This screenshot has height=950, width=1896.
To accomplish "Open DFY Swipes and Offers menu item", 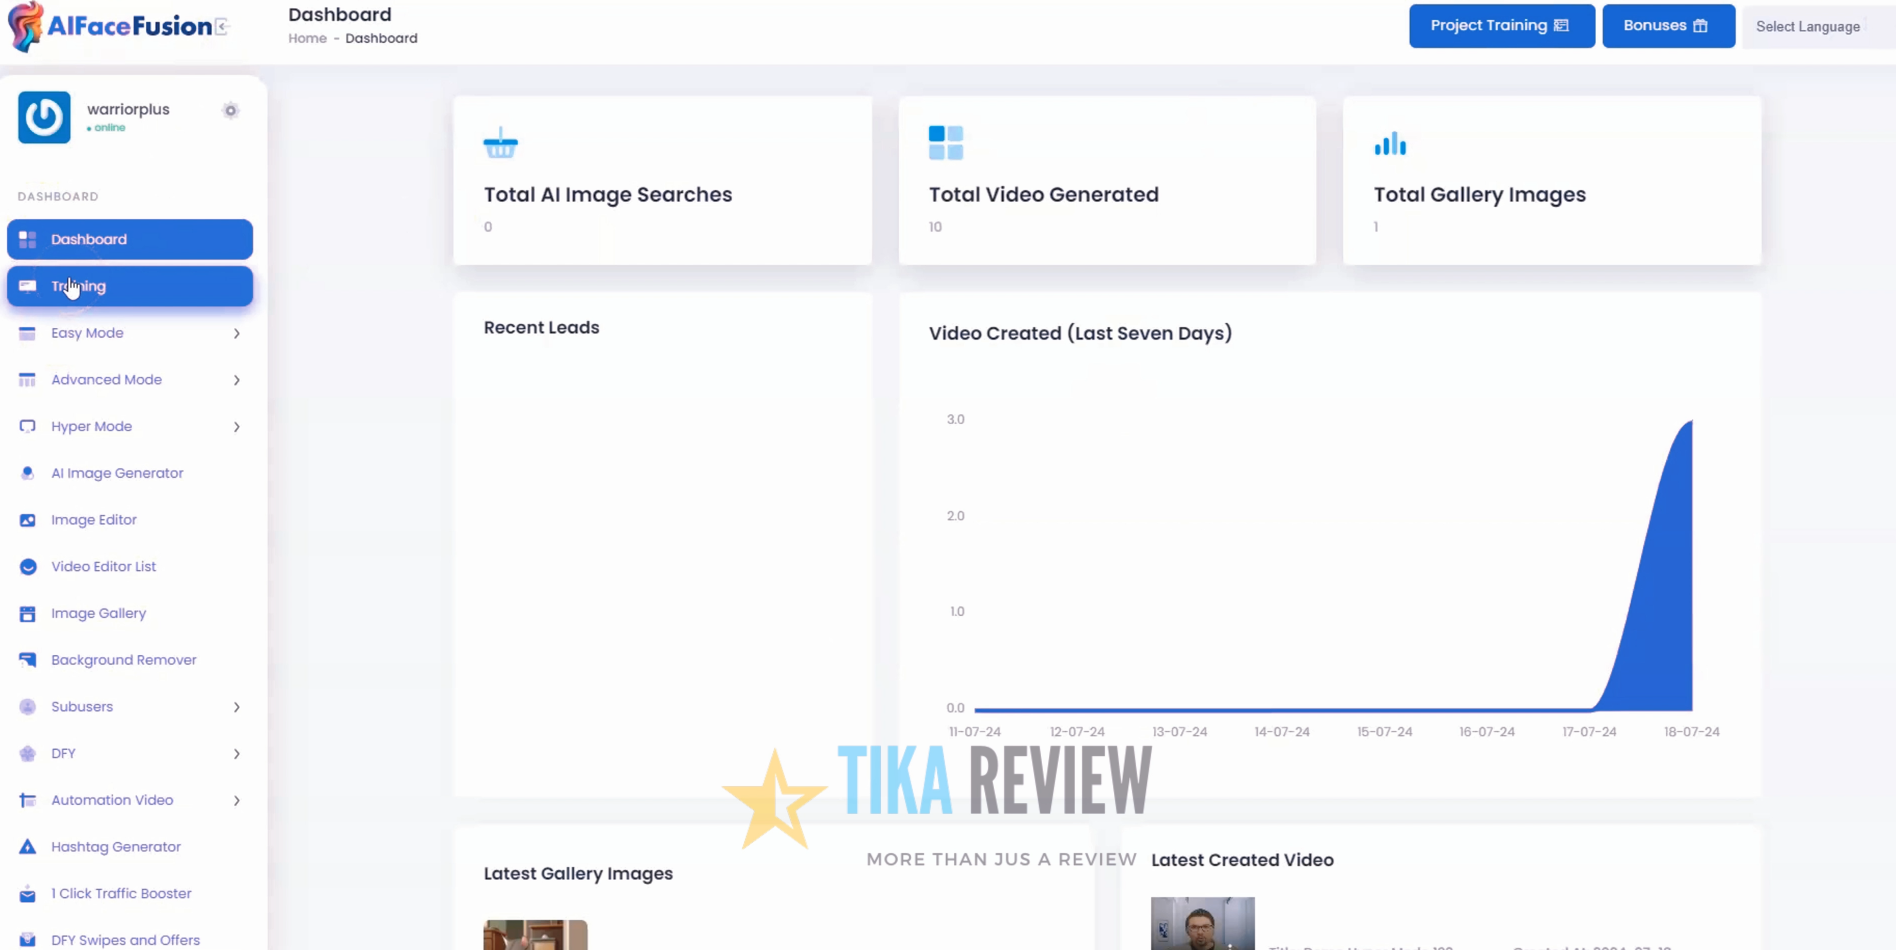I will pyautogui.click(x=125, y=940).
